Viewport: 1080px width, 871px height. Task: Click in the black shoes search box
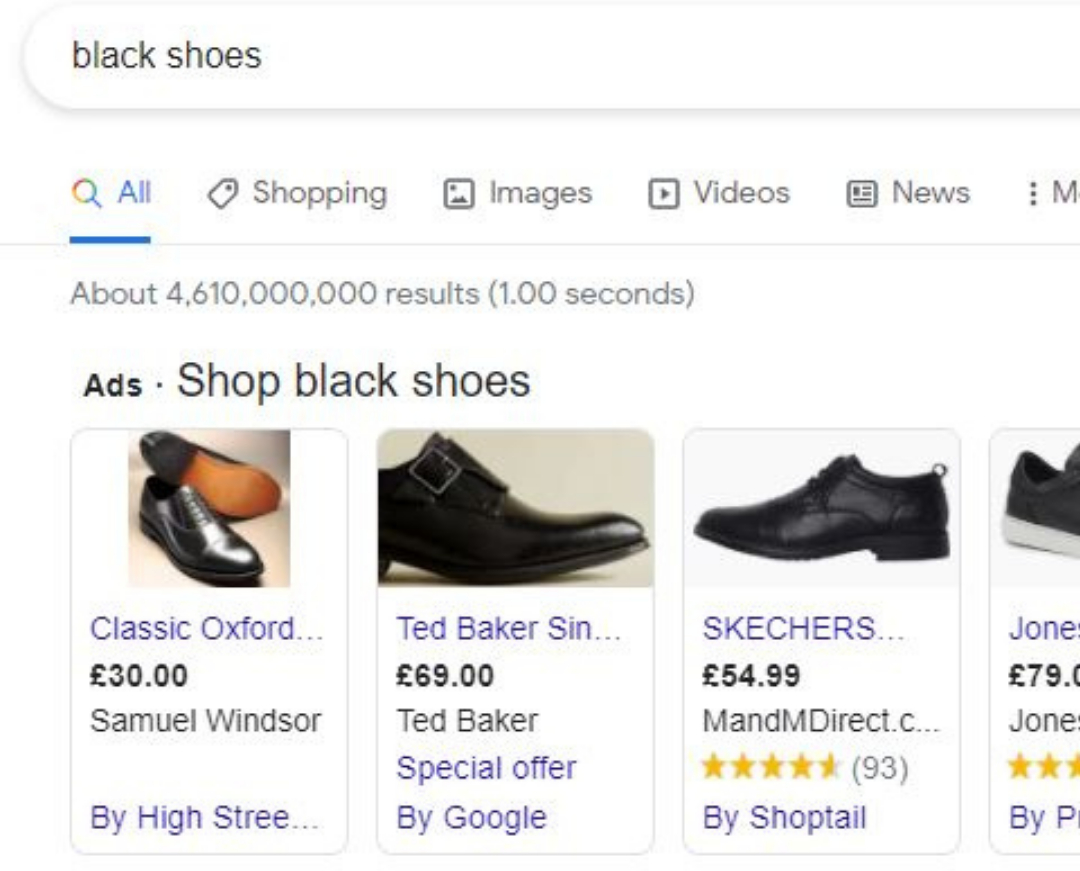500,56
